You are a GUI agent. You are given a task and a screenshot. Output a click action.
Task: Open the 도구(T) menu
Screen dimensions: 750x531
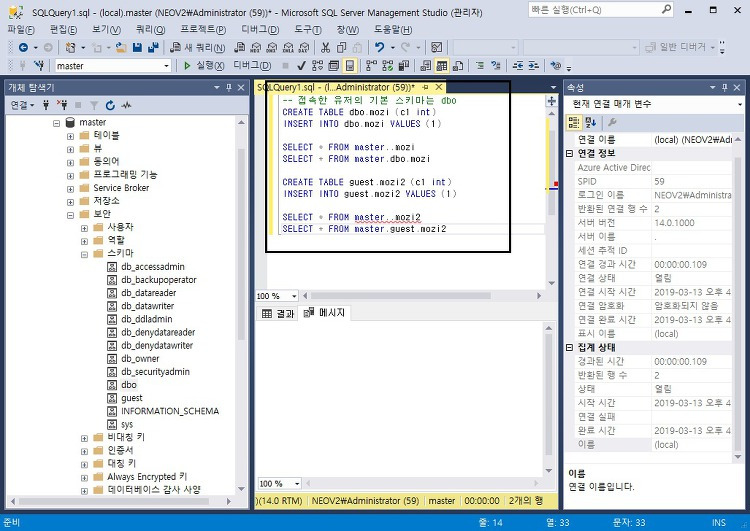click(x=308, y=30)
